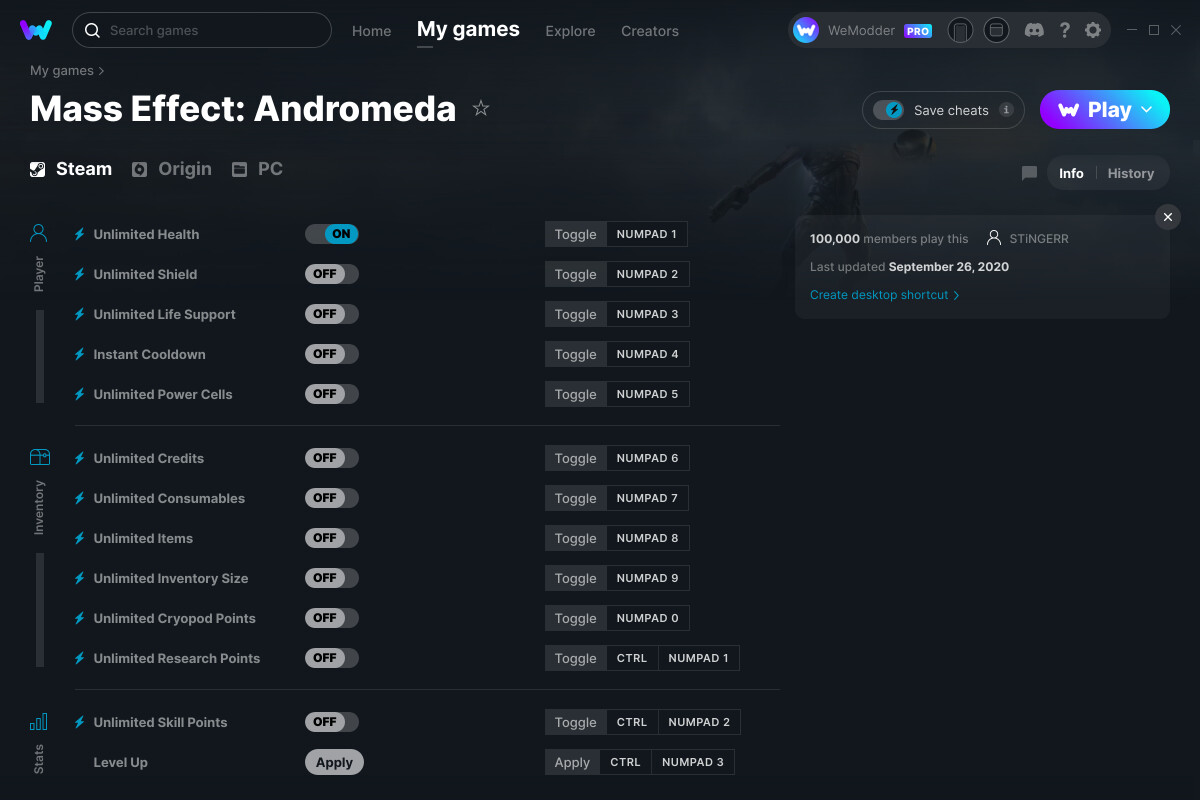This screenshot has height=800, width=1200.
Task: Enable Unlimited Skill Points toggle
Action: point(331,722)
